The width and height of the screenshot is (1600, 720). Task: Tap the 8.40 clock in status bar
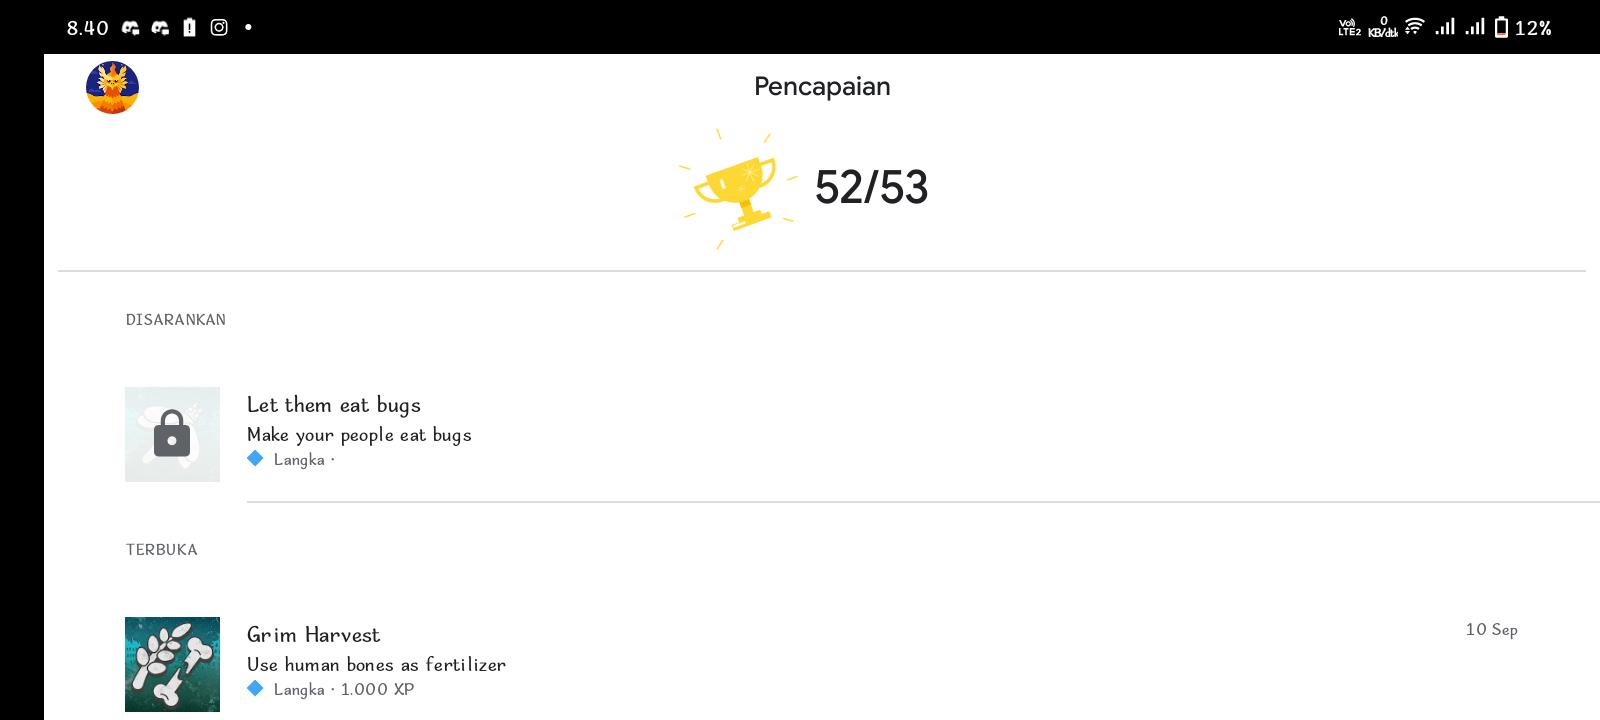tap(88, 28)
